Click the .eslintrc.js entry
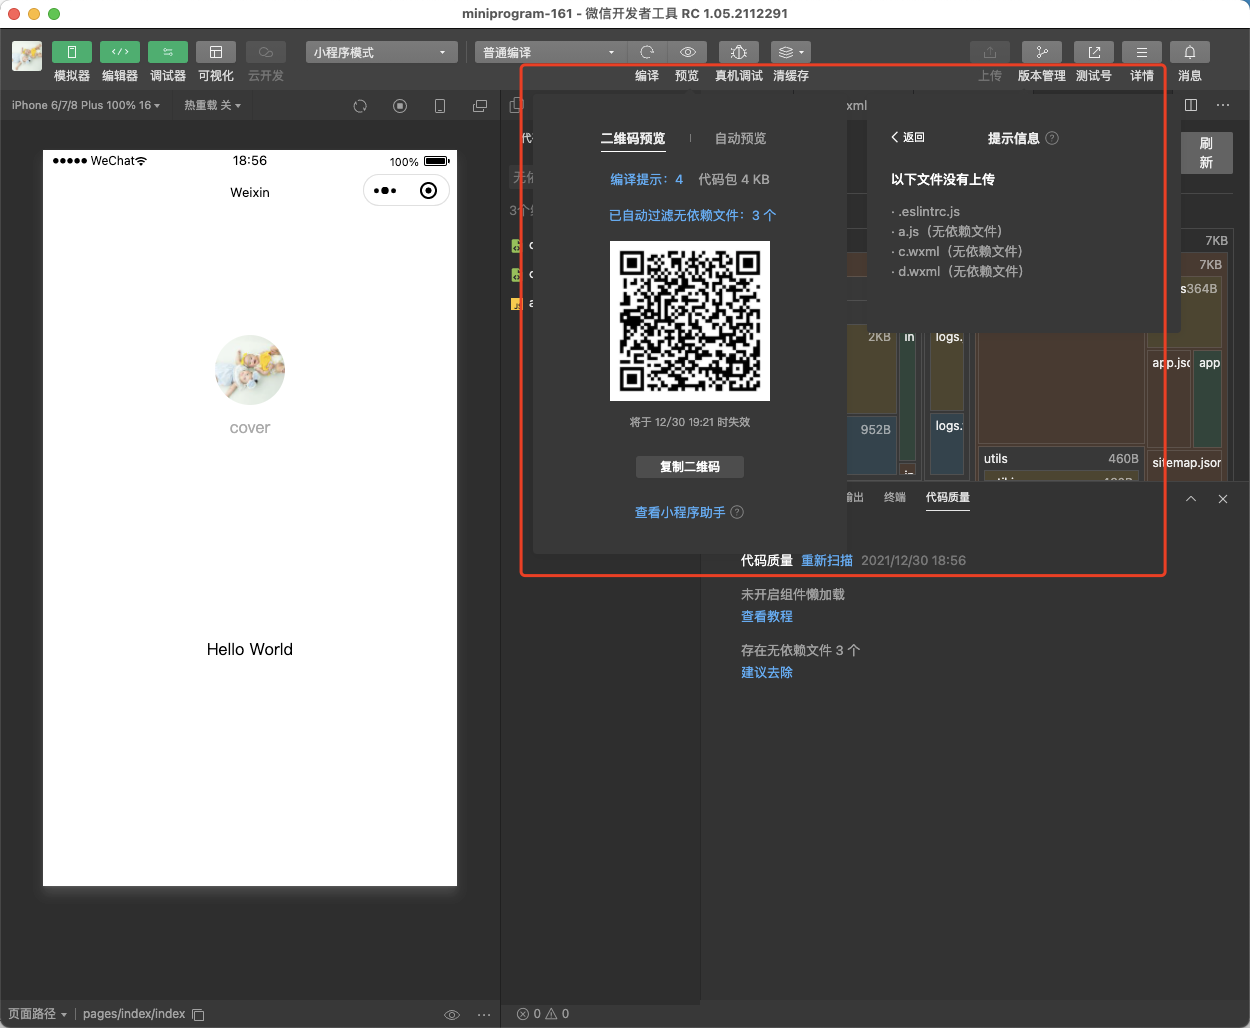This screenshot has height=1028, width=1250. [925, 212]
